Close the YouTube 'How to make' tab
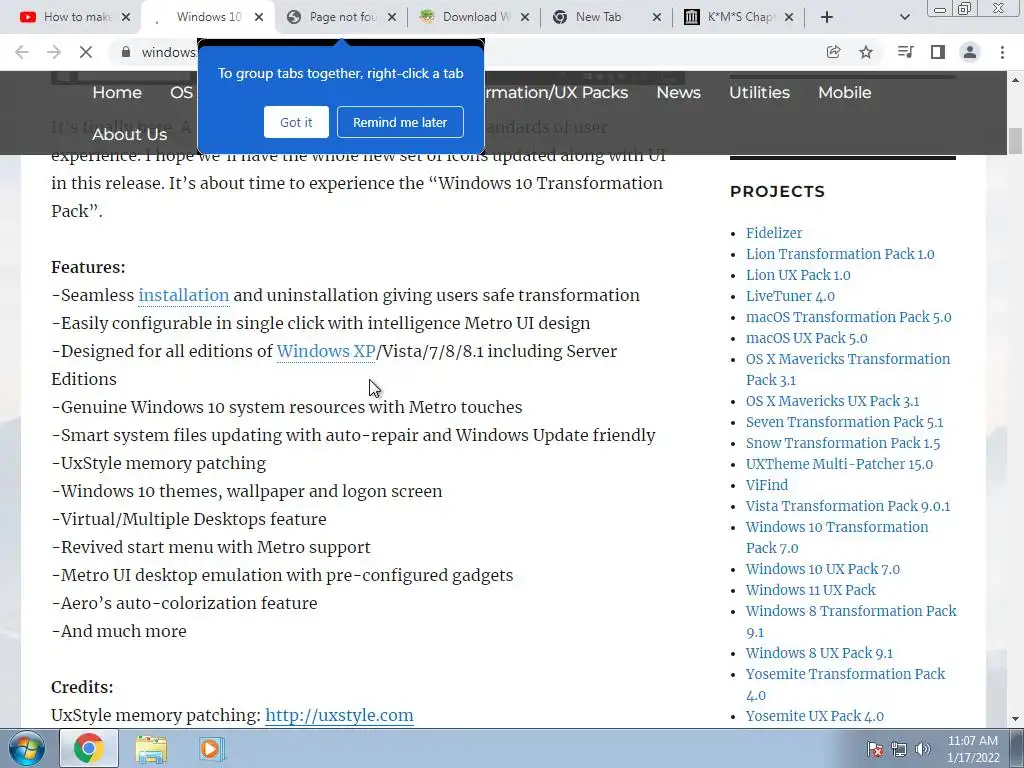Viewport: 1024px width, 768px height. pyautogui.click(x=126, y=17)
